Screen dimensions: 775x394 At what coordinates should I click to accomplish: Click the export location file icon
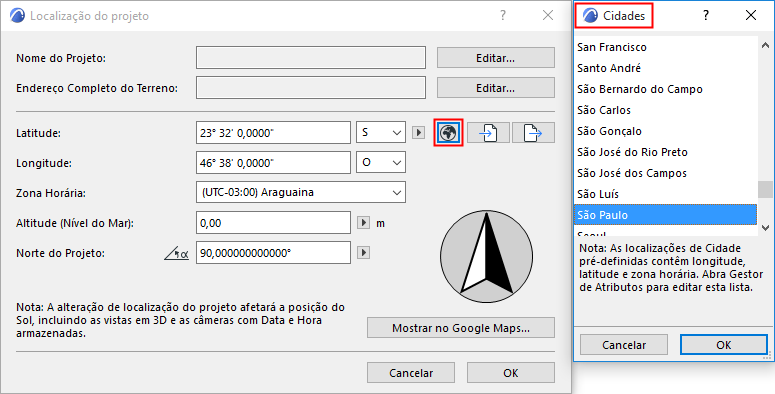point(533,132)
